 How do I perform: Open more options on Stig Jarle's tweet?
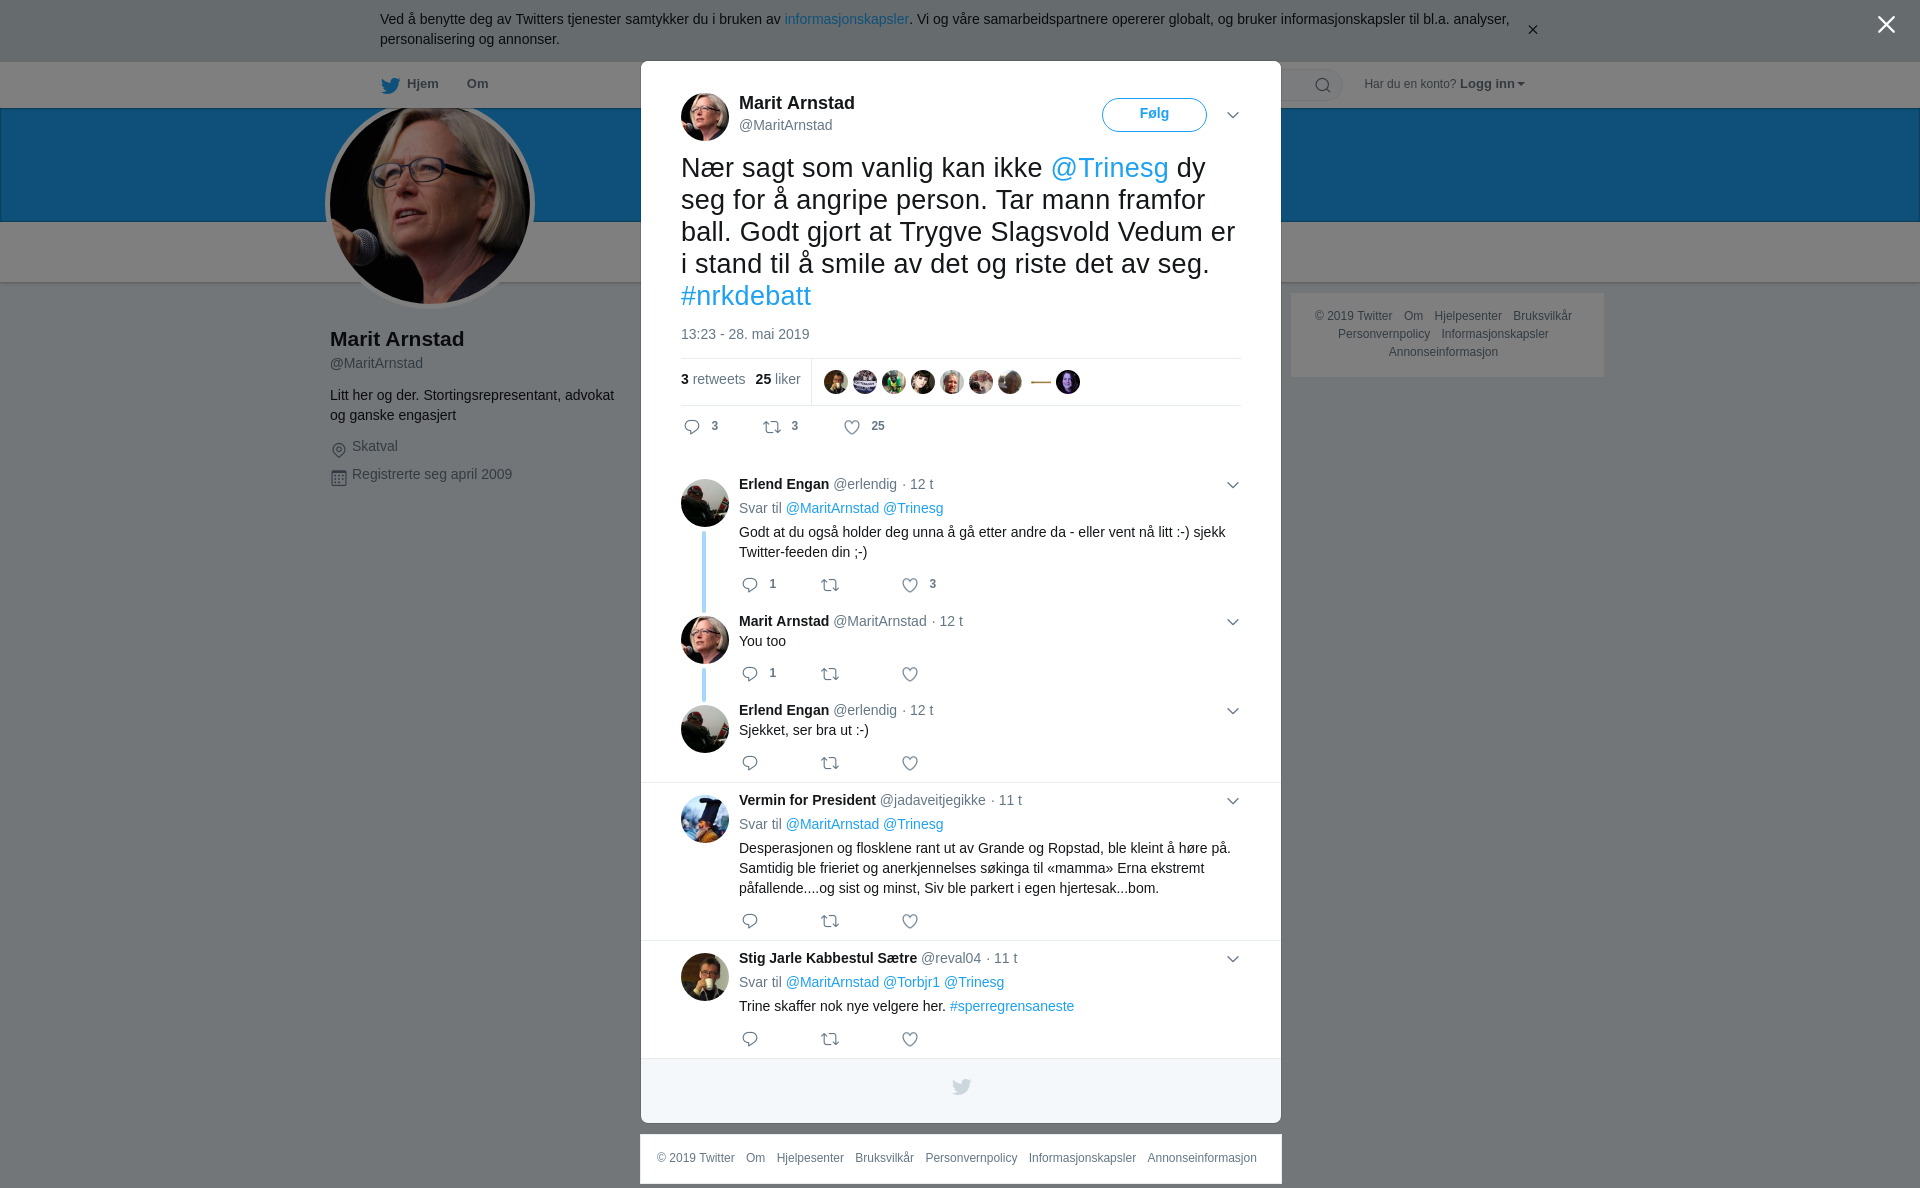pos(1233,959)
